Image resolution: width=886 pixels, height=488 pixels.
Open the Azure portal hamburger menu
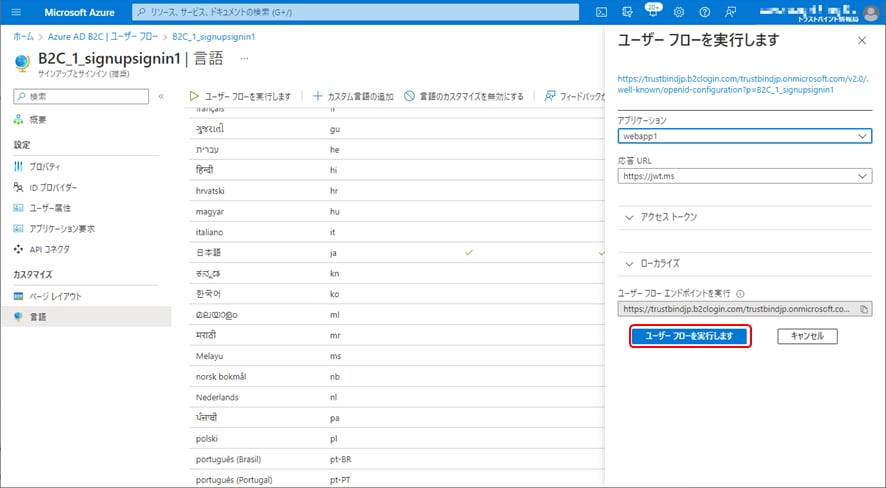pos(16,12)
